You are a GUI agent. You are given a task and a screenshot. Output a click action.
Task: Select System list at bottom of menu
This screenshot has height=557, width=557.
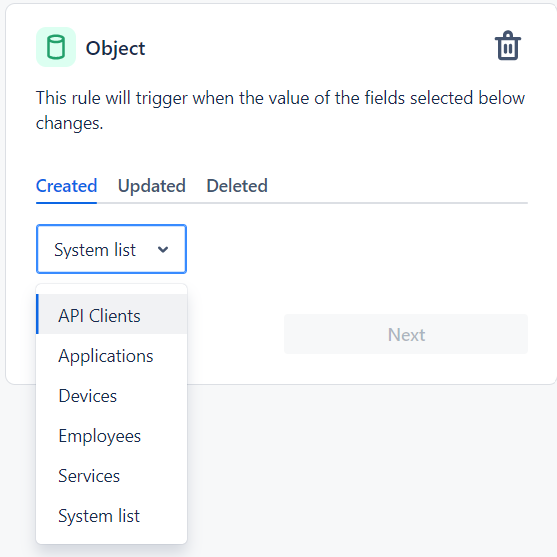point(111,516)
